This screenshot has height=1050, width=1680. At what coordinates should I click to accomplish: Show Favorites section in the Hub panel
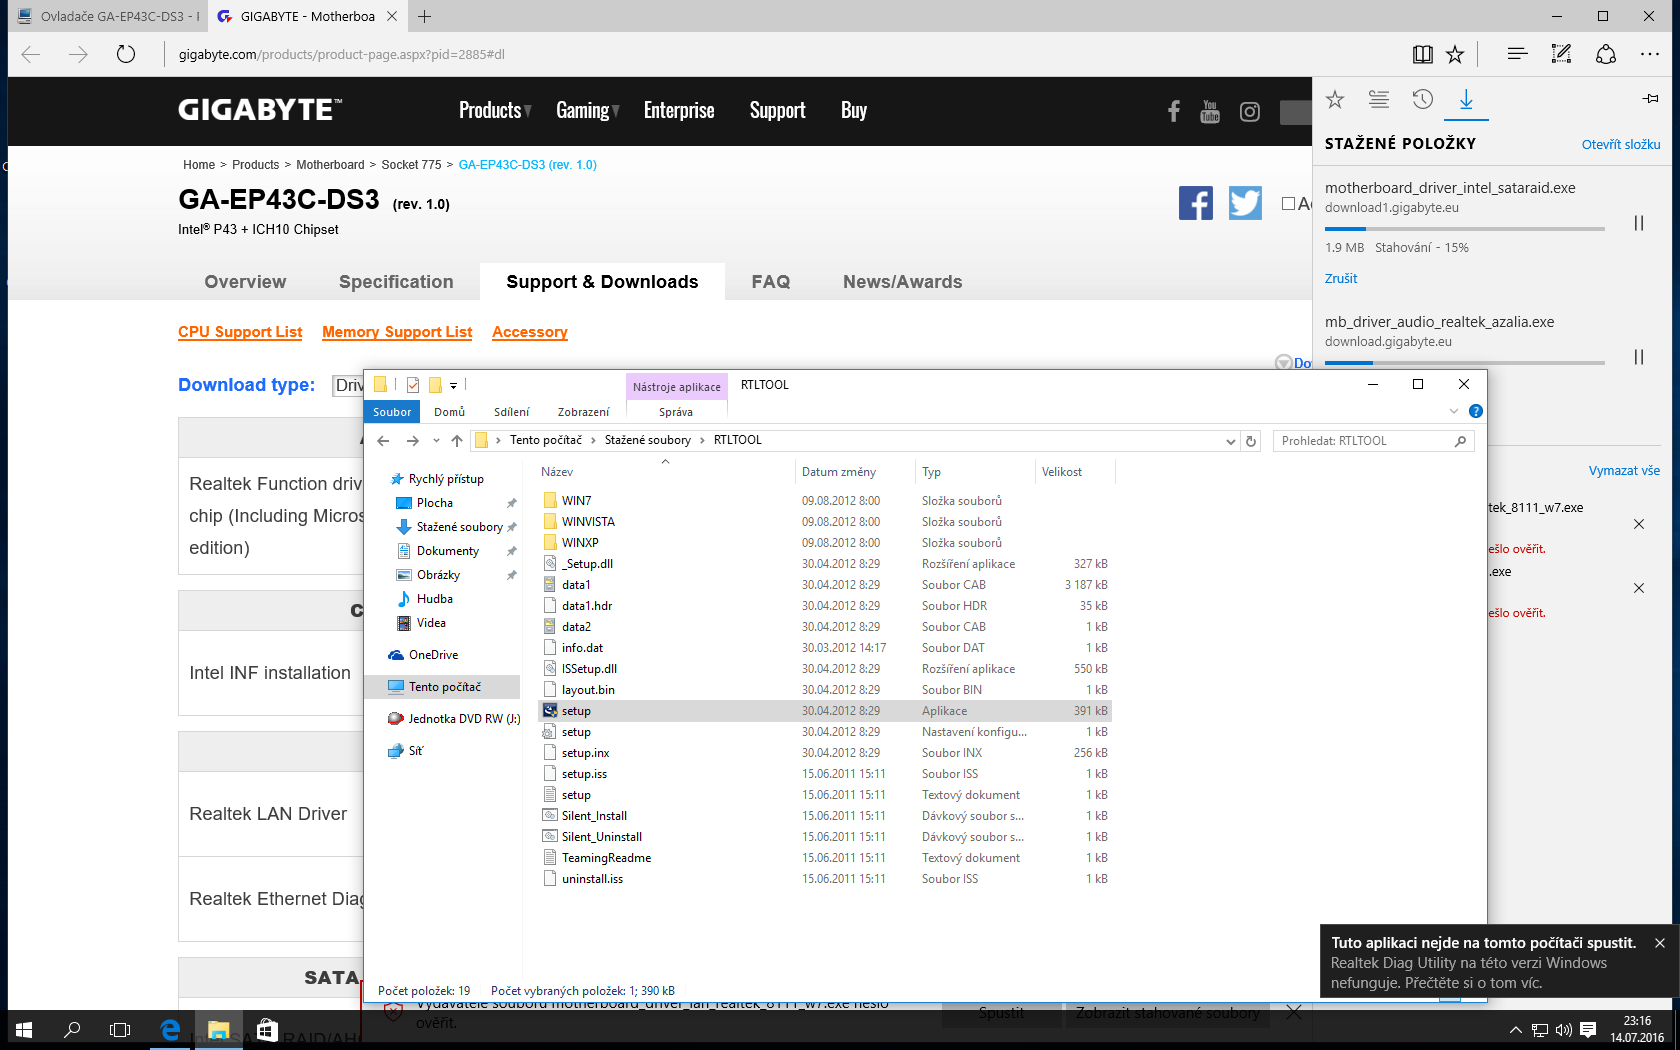(1335, 99)
